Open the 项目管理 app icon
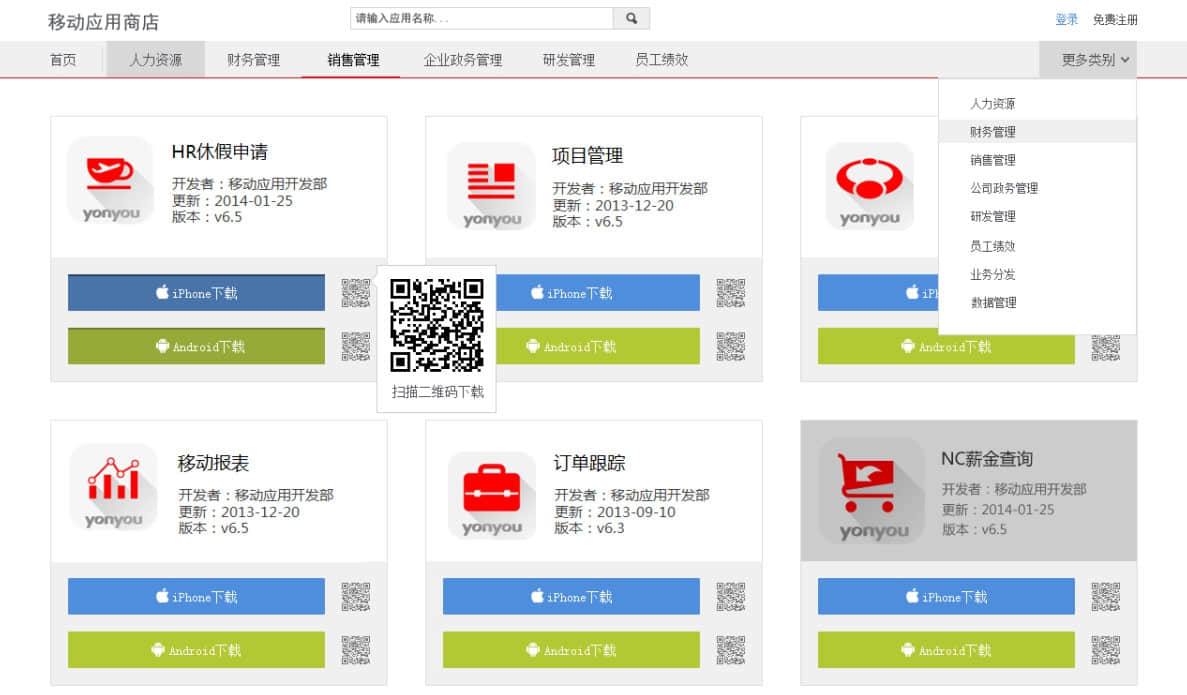Viewport: 1187px width, 695px height. tap(491, 186)
